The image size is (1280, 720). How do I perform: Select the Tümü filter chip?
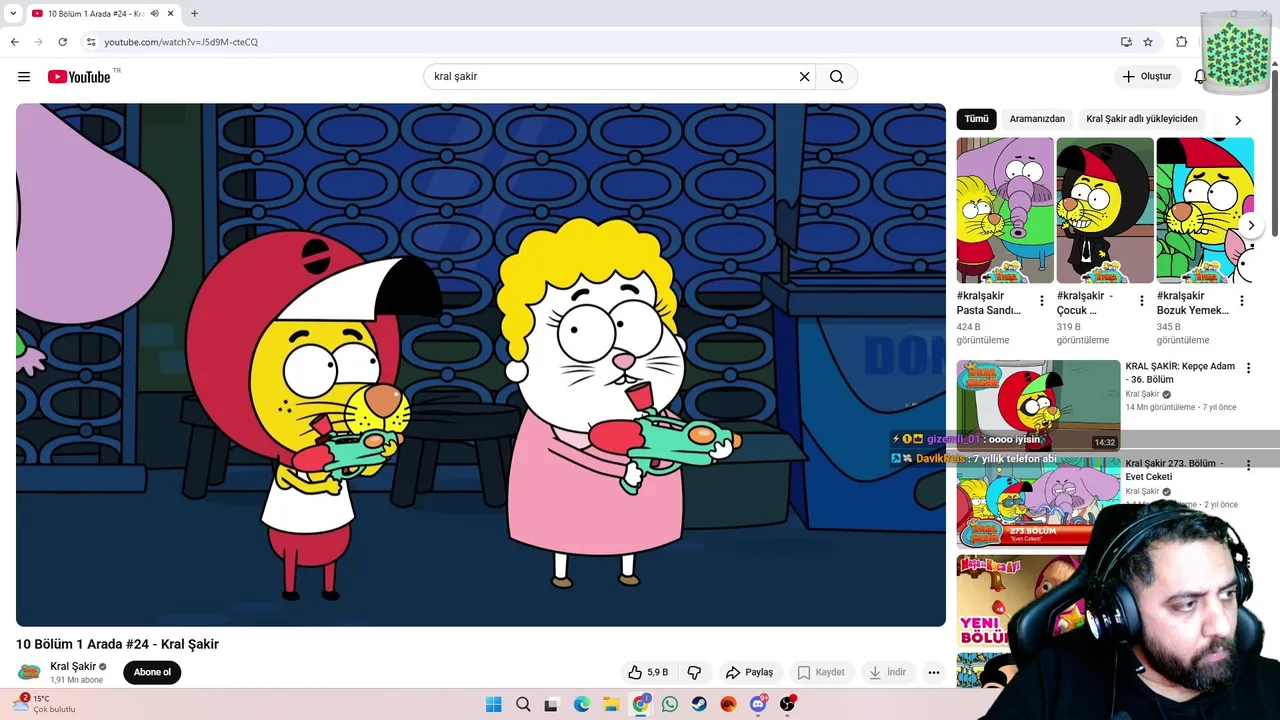976,119
